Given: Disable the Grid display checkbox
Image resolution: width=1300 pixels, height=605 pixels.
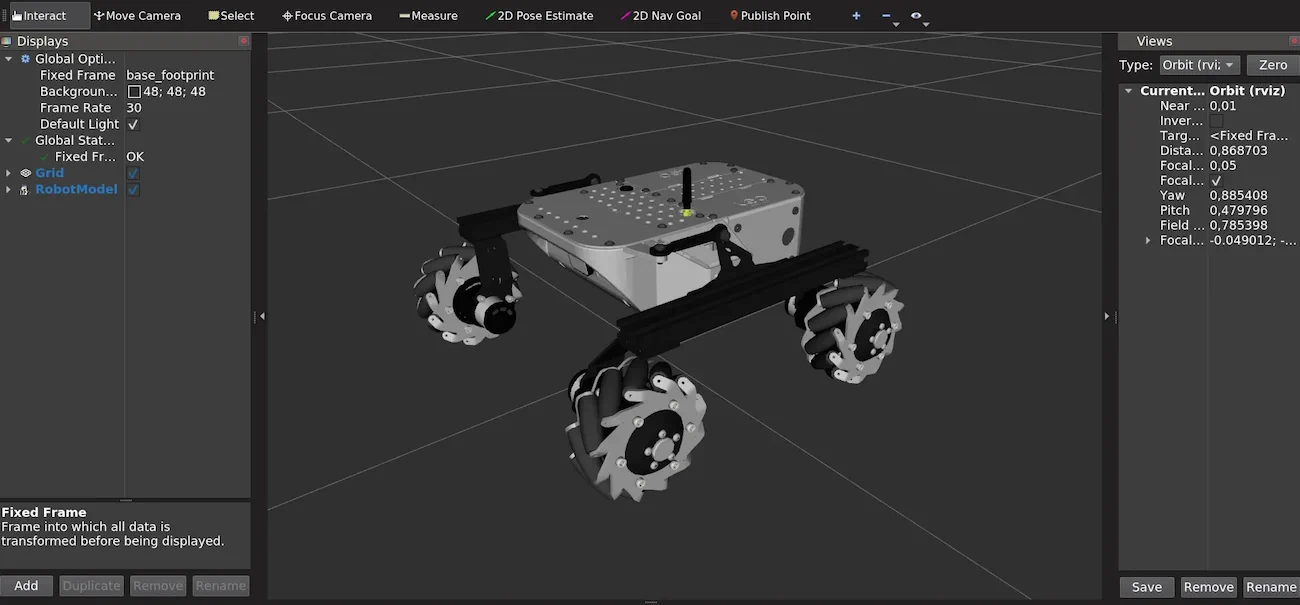Looking at the screenshot, I should coord(133,173).
